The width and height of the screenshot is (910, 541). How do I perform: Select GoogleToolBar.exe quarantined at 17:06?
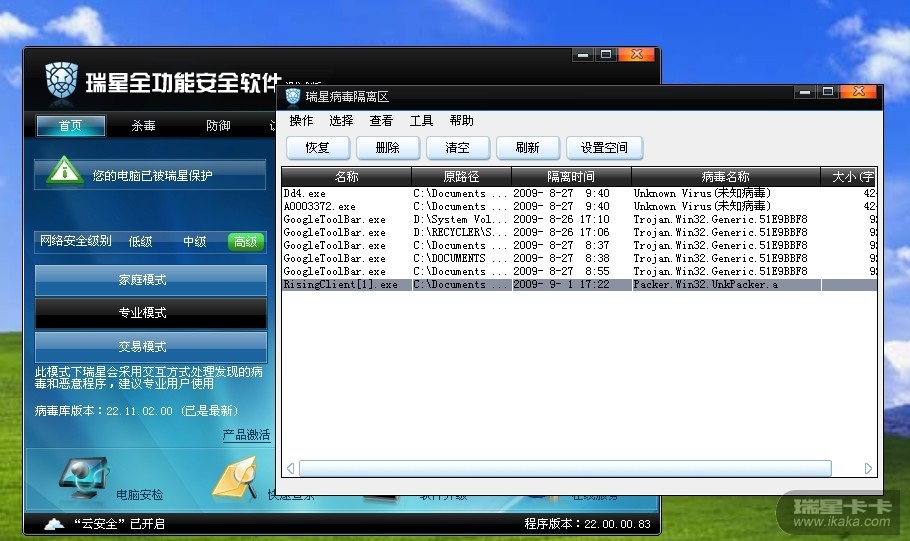(579, 232)
